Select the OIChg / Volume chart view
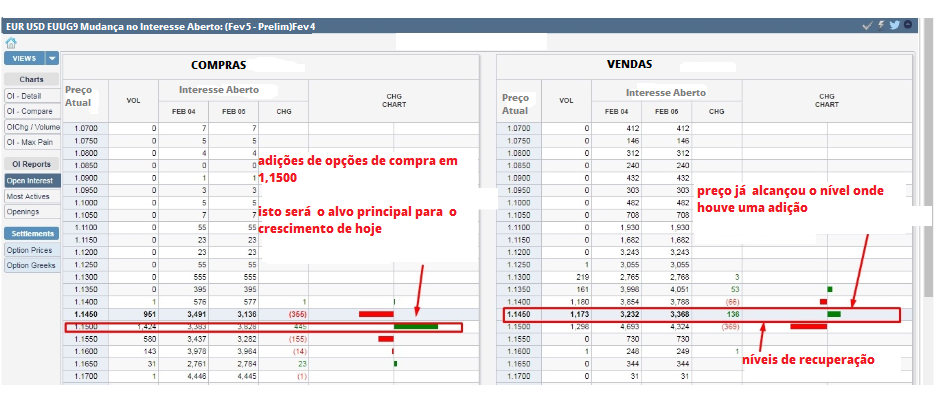Viewport: 943px width, 395px height. (x=32, y=127)
